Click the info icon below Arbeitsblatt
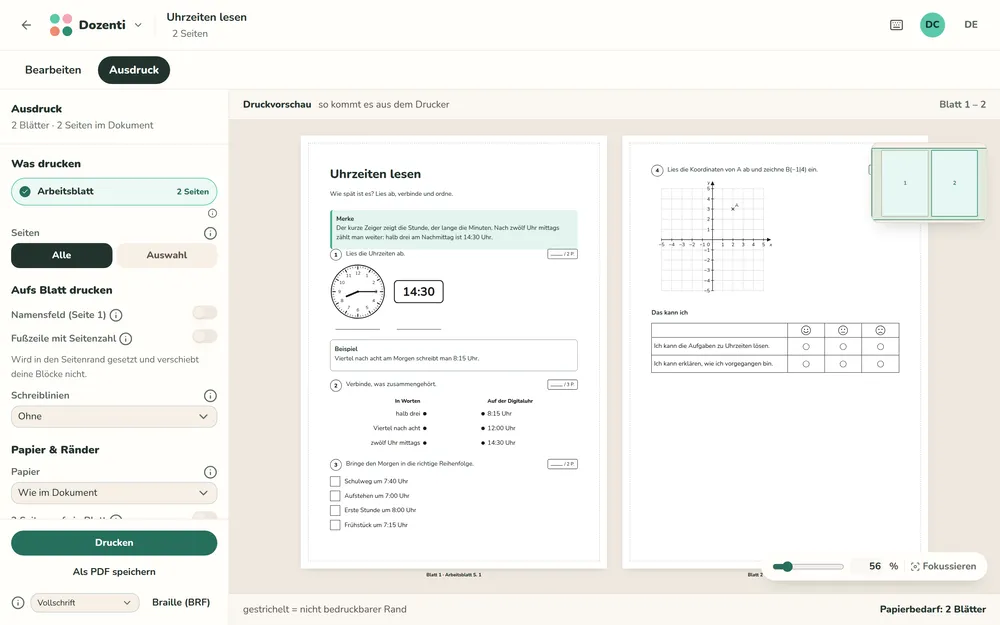The image size is (1000, 625). (x=212, y=214)
